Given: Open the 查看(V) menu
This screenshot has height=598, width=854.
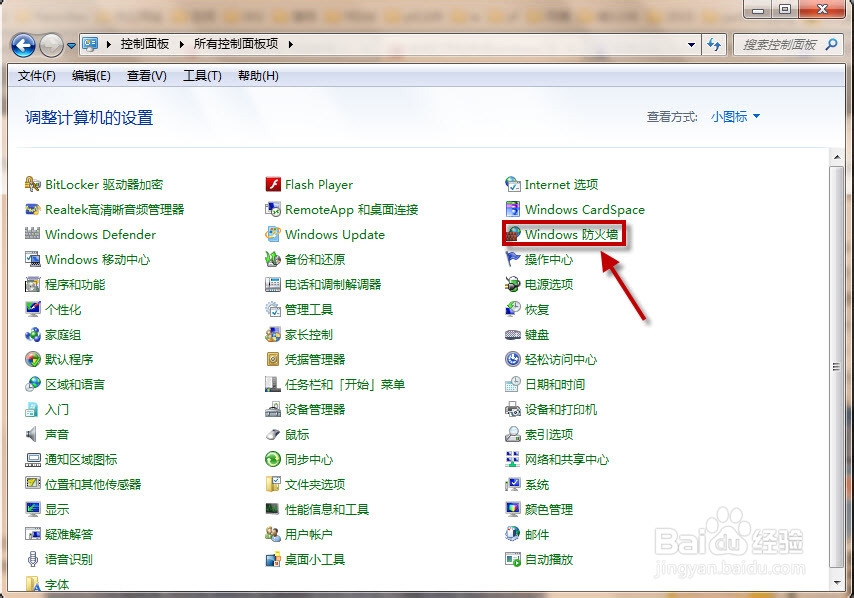Looking at the screenshot, I should coord(147,76).
